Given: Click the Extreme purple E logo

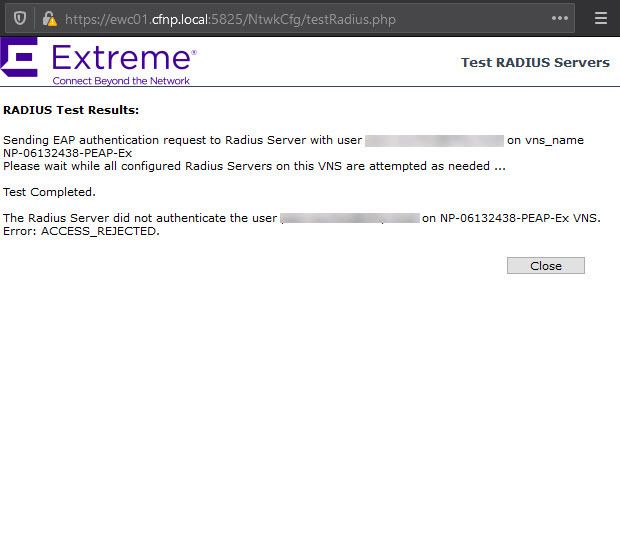Looking at the screenshot, I should click(19, 59).
